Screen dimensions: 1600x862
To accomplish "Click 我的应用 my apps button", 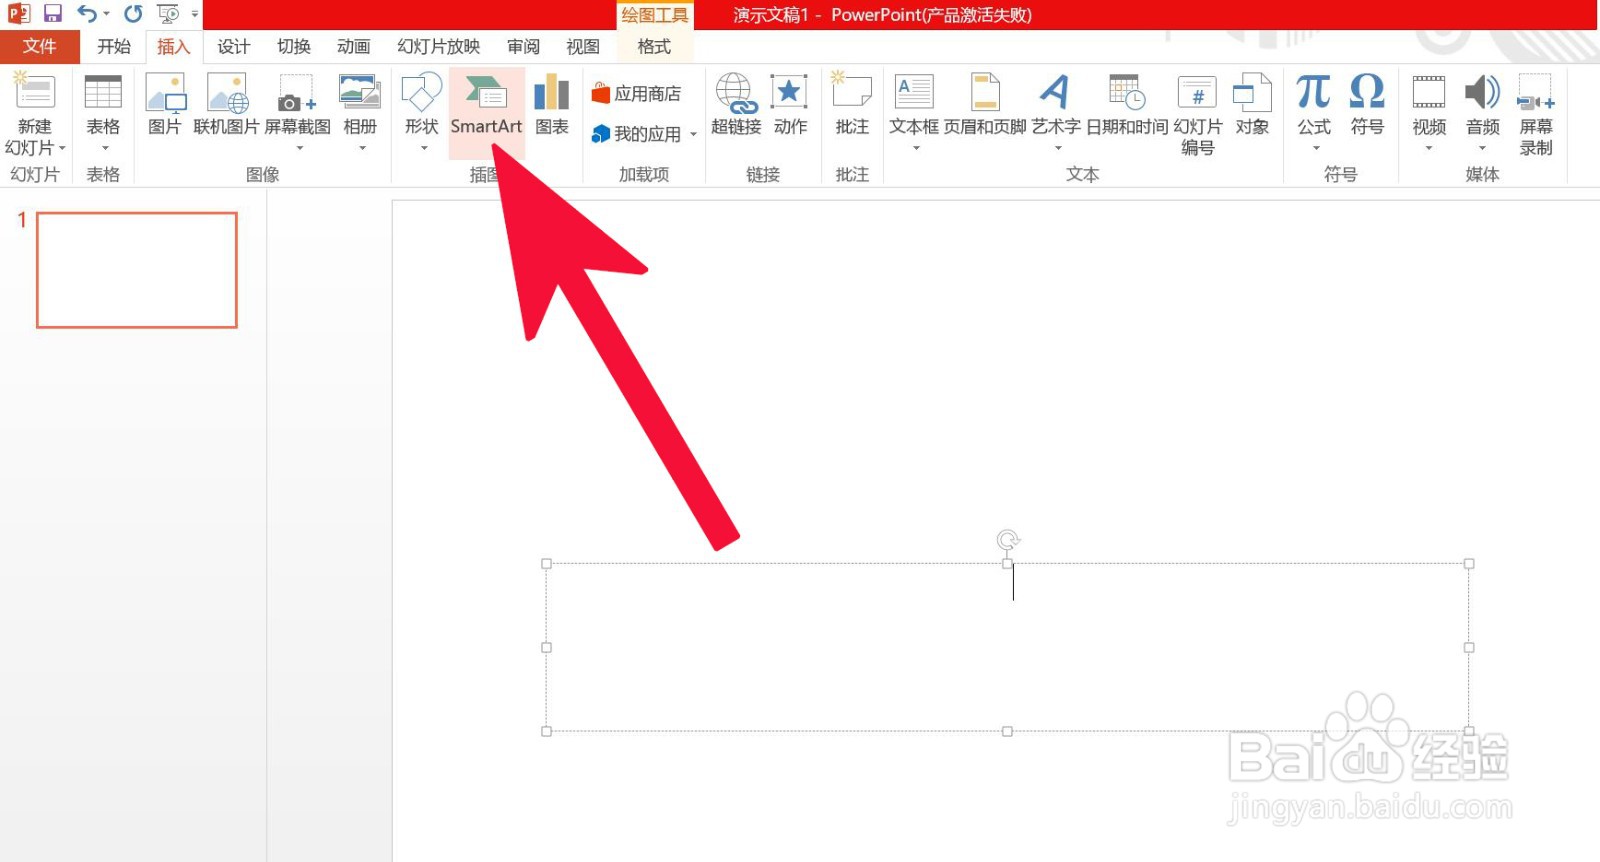I will click(636, 134).
